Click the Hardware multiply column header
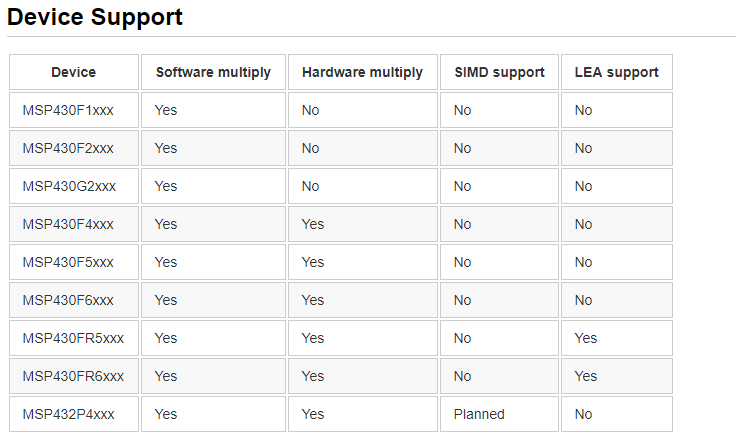 point(362,72)
